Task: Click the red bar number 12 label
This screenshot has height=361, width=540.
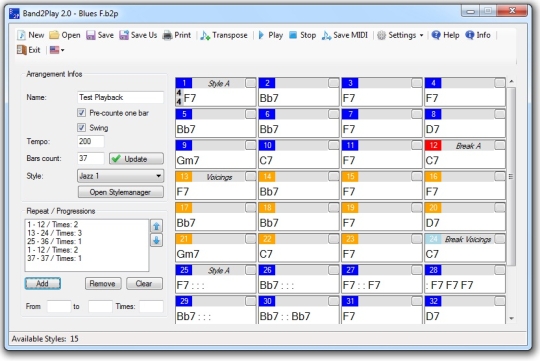Action: pyautogui.click(x=433, y=145)
